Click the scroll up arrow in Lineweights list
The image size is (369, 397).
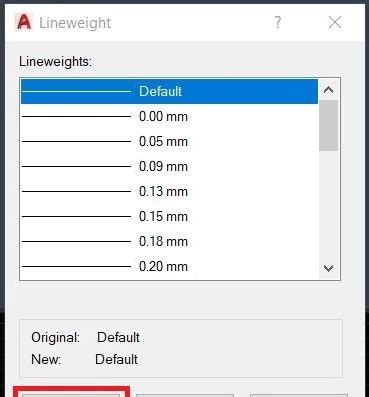pos(329,90)
